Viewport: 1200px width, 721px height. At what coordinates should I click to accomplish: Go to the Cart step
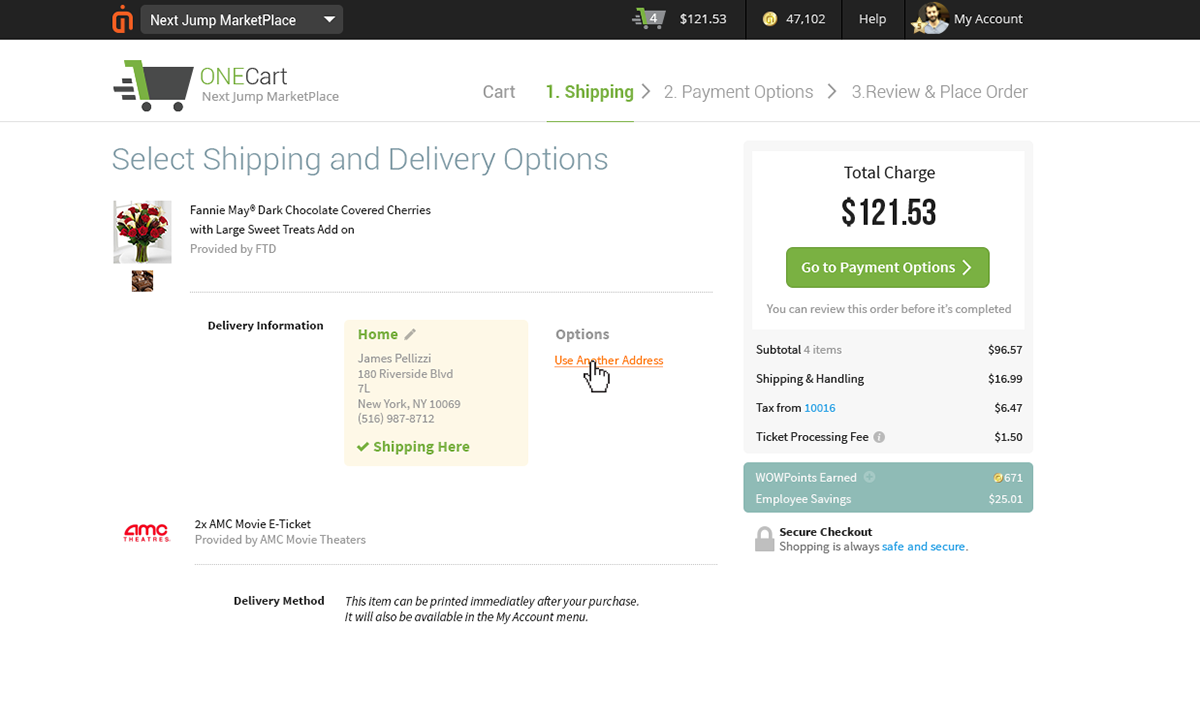(499, 92)
